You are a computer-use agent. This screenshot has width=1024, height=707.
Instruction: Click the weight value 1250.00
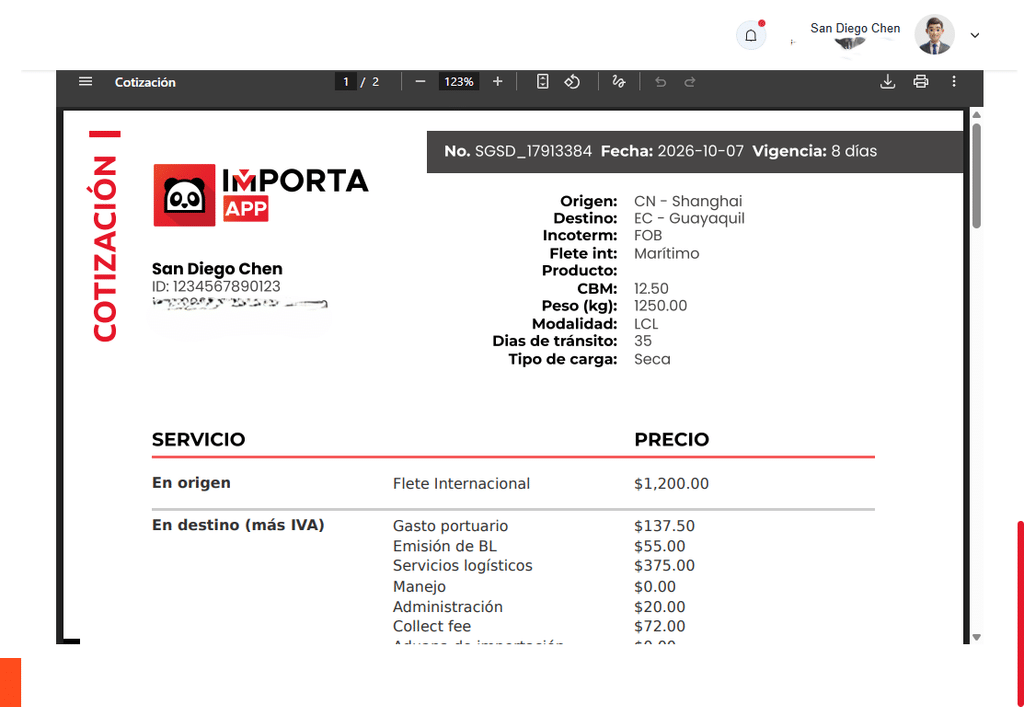(660, 306)
